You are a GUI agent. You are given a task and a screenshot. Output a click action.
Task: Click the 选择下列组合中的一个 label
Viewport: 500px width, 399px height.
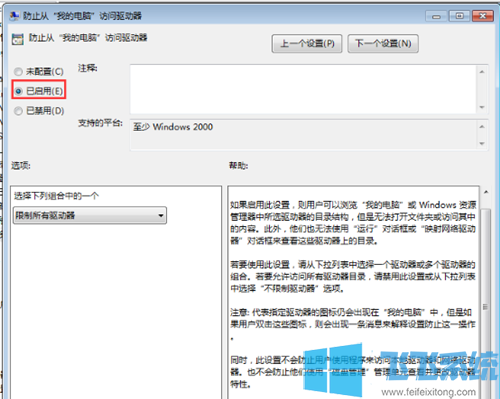[x=56, y=196]
